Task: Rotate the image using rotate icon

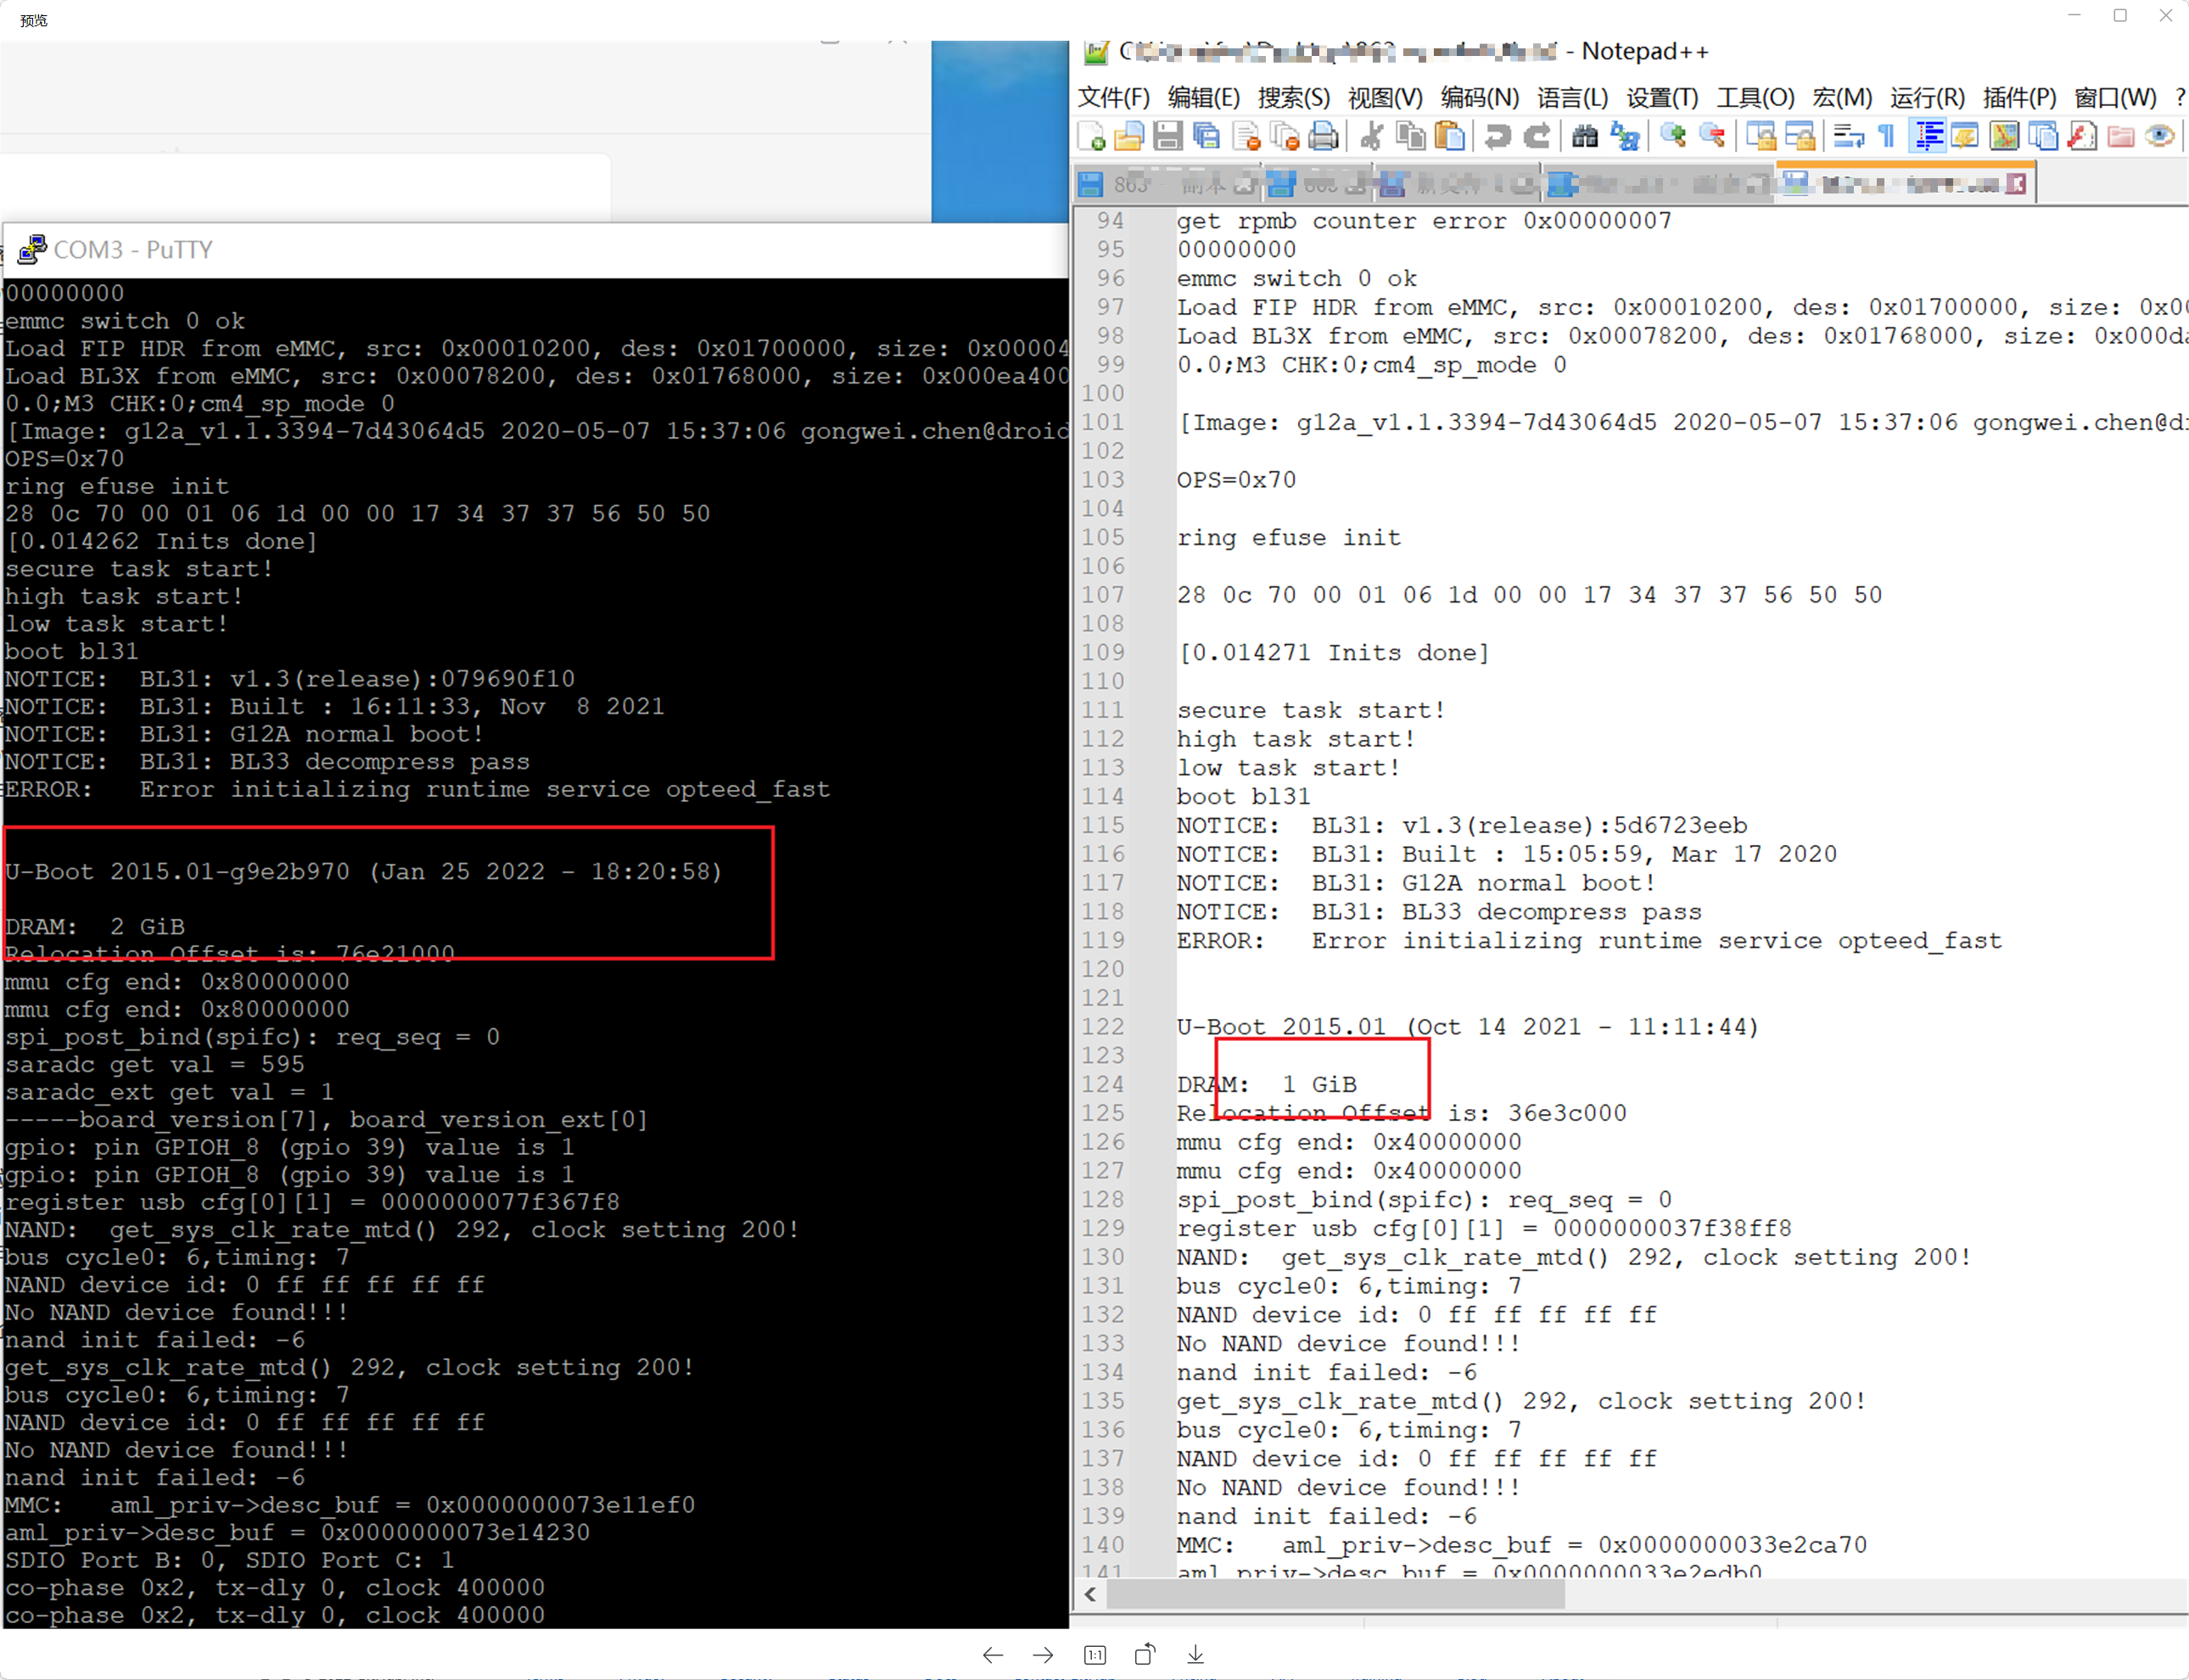Action: coord(1145,1655)
